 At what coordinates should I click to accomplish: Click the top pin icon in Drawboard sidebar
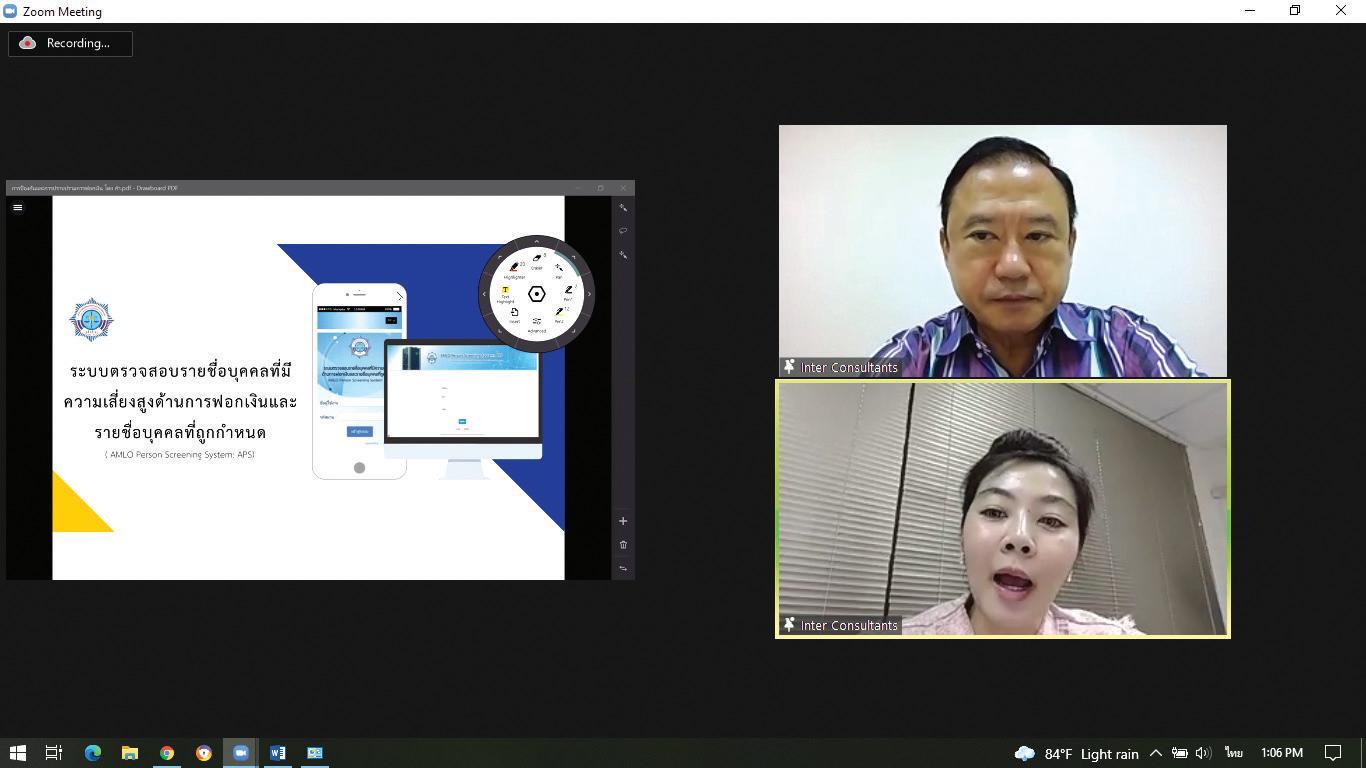click(x=623, y=208)
